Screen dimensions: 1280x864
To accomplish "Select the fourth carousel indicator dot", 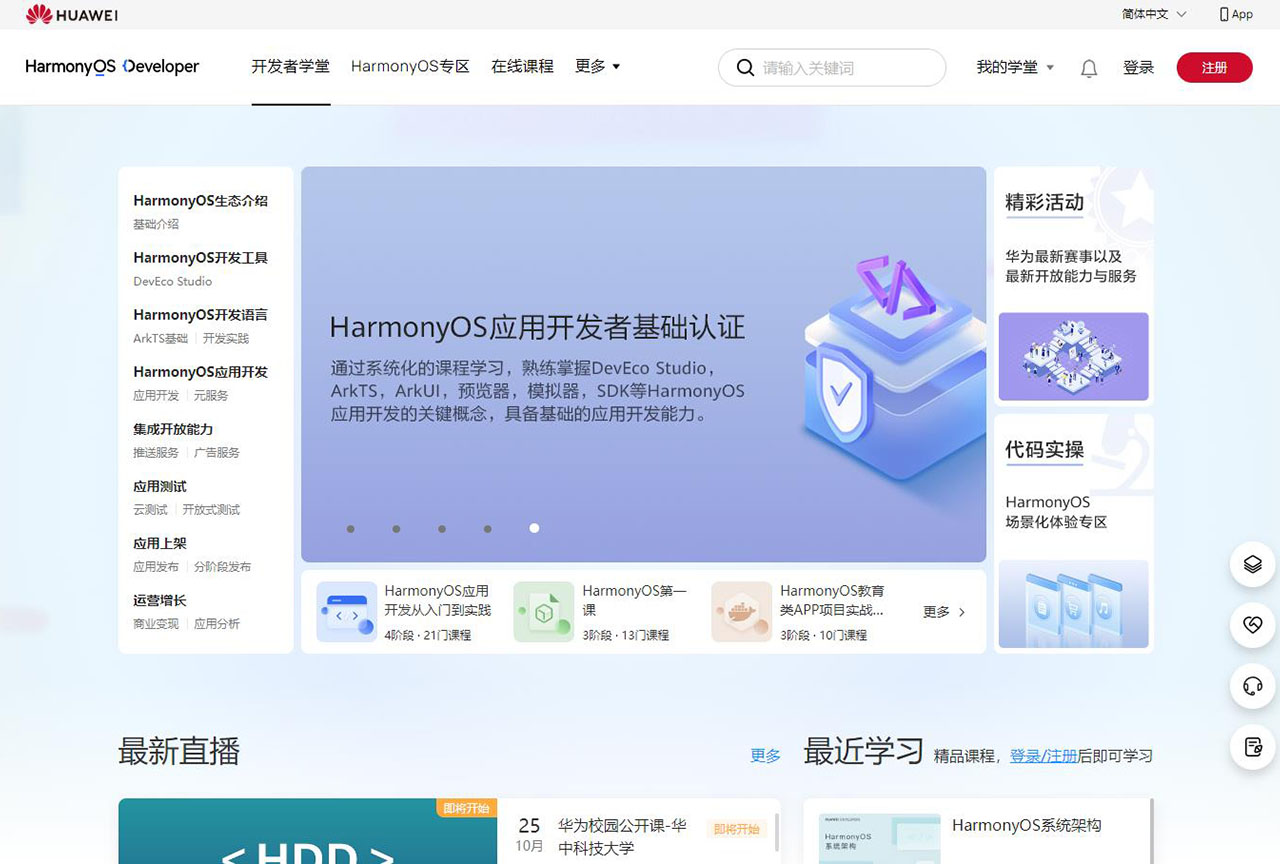I will tap(488, 529).
